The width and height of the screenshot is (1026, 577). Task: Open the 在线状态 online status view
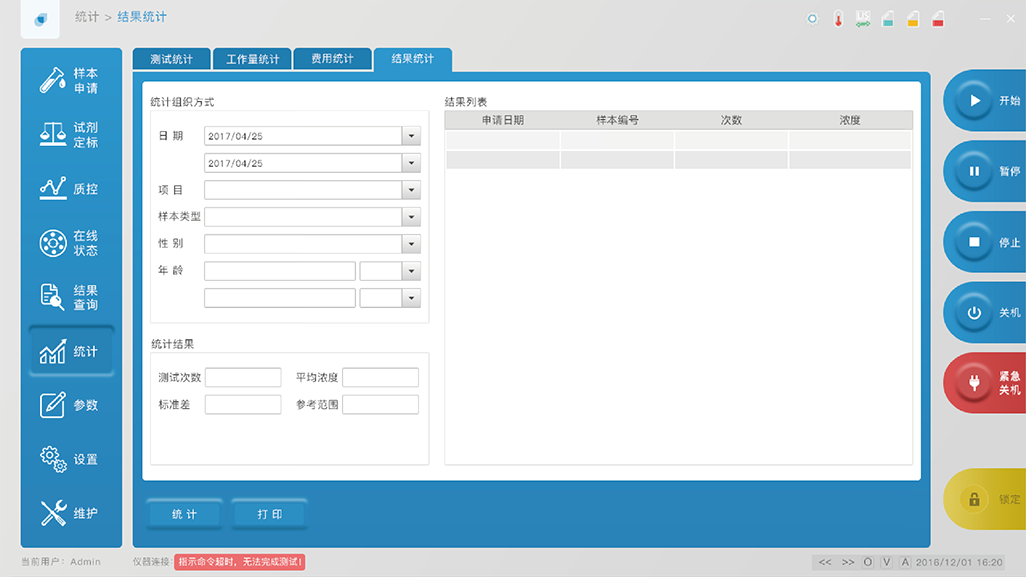click(68, 243)
